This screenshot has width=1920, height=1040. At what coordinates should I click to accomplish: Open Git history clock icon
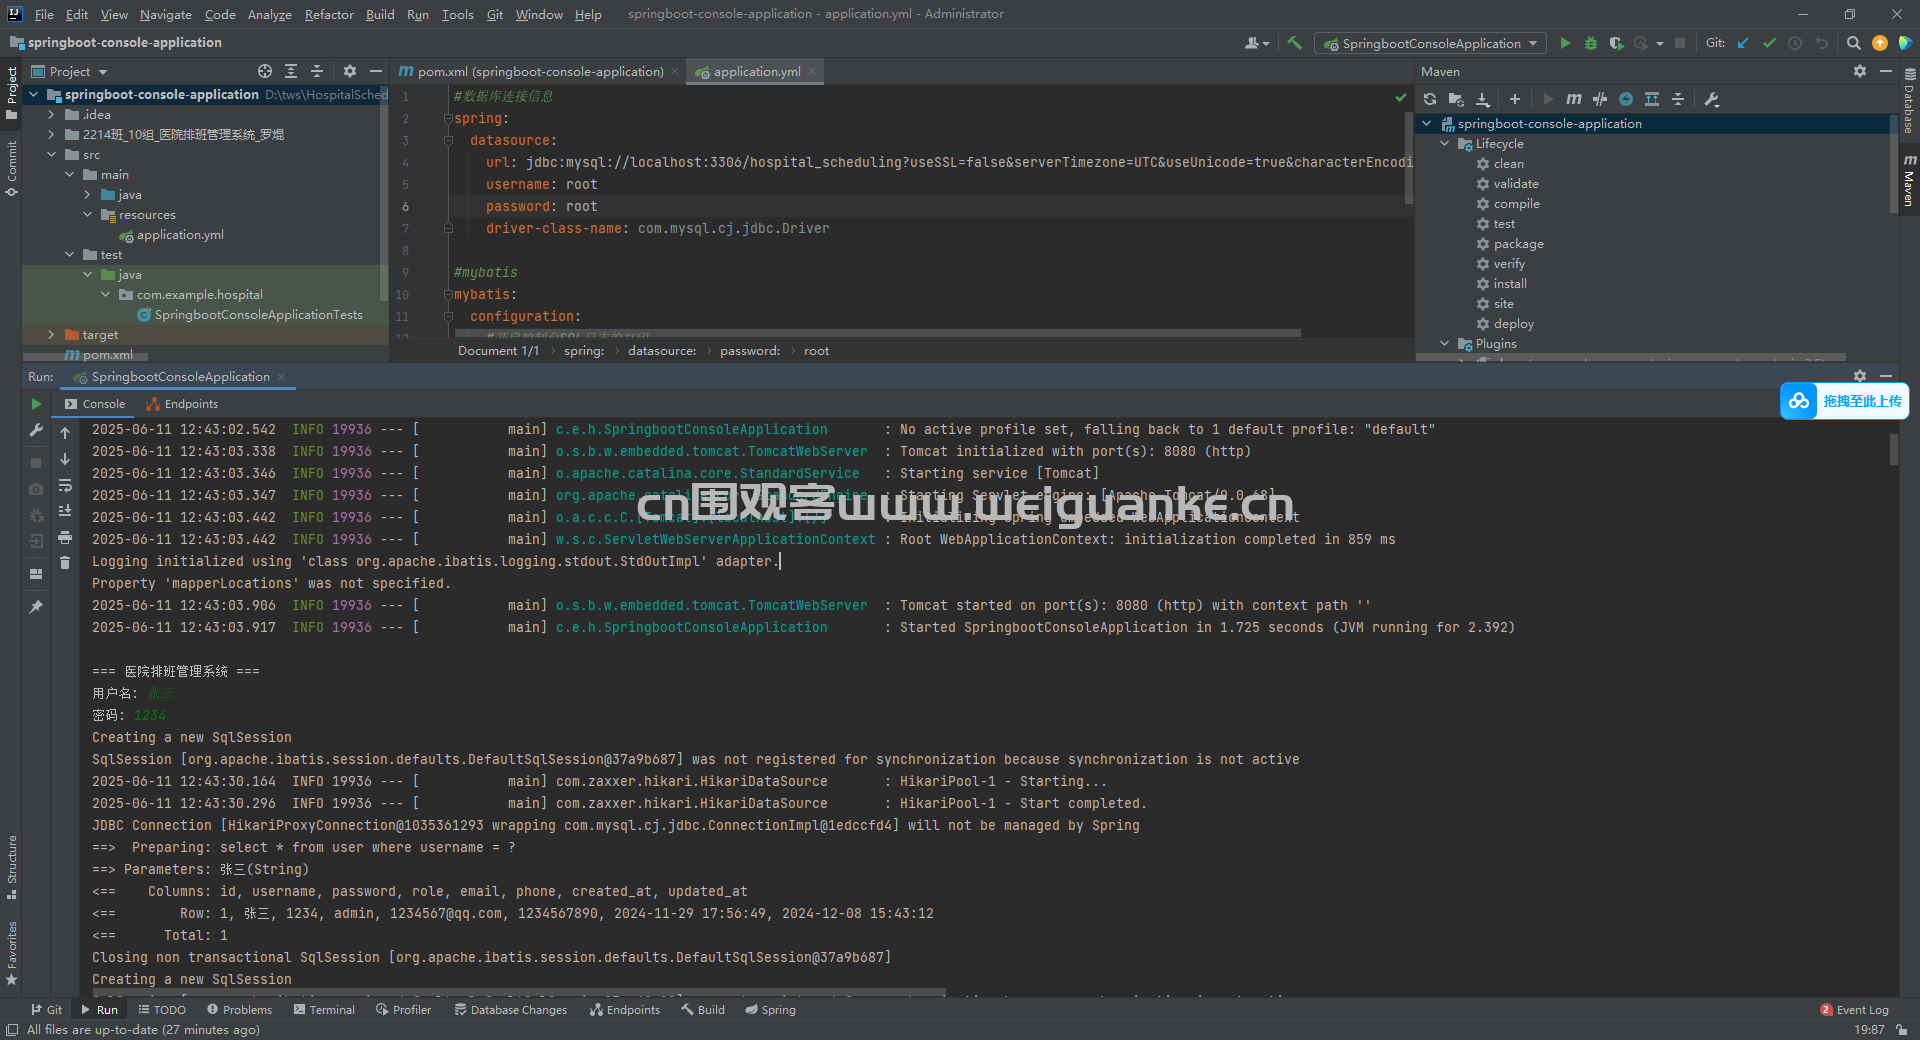pyautogui.click(x=1795, y=43)
